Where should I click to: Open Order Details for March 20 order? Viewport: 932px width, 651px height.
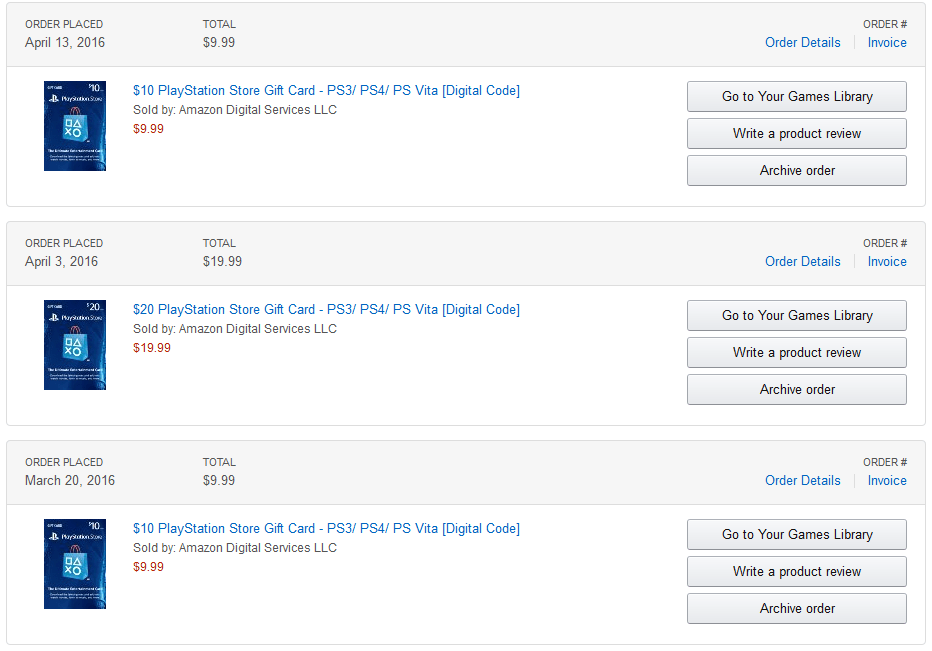[802, 480]
